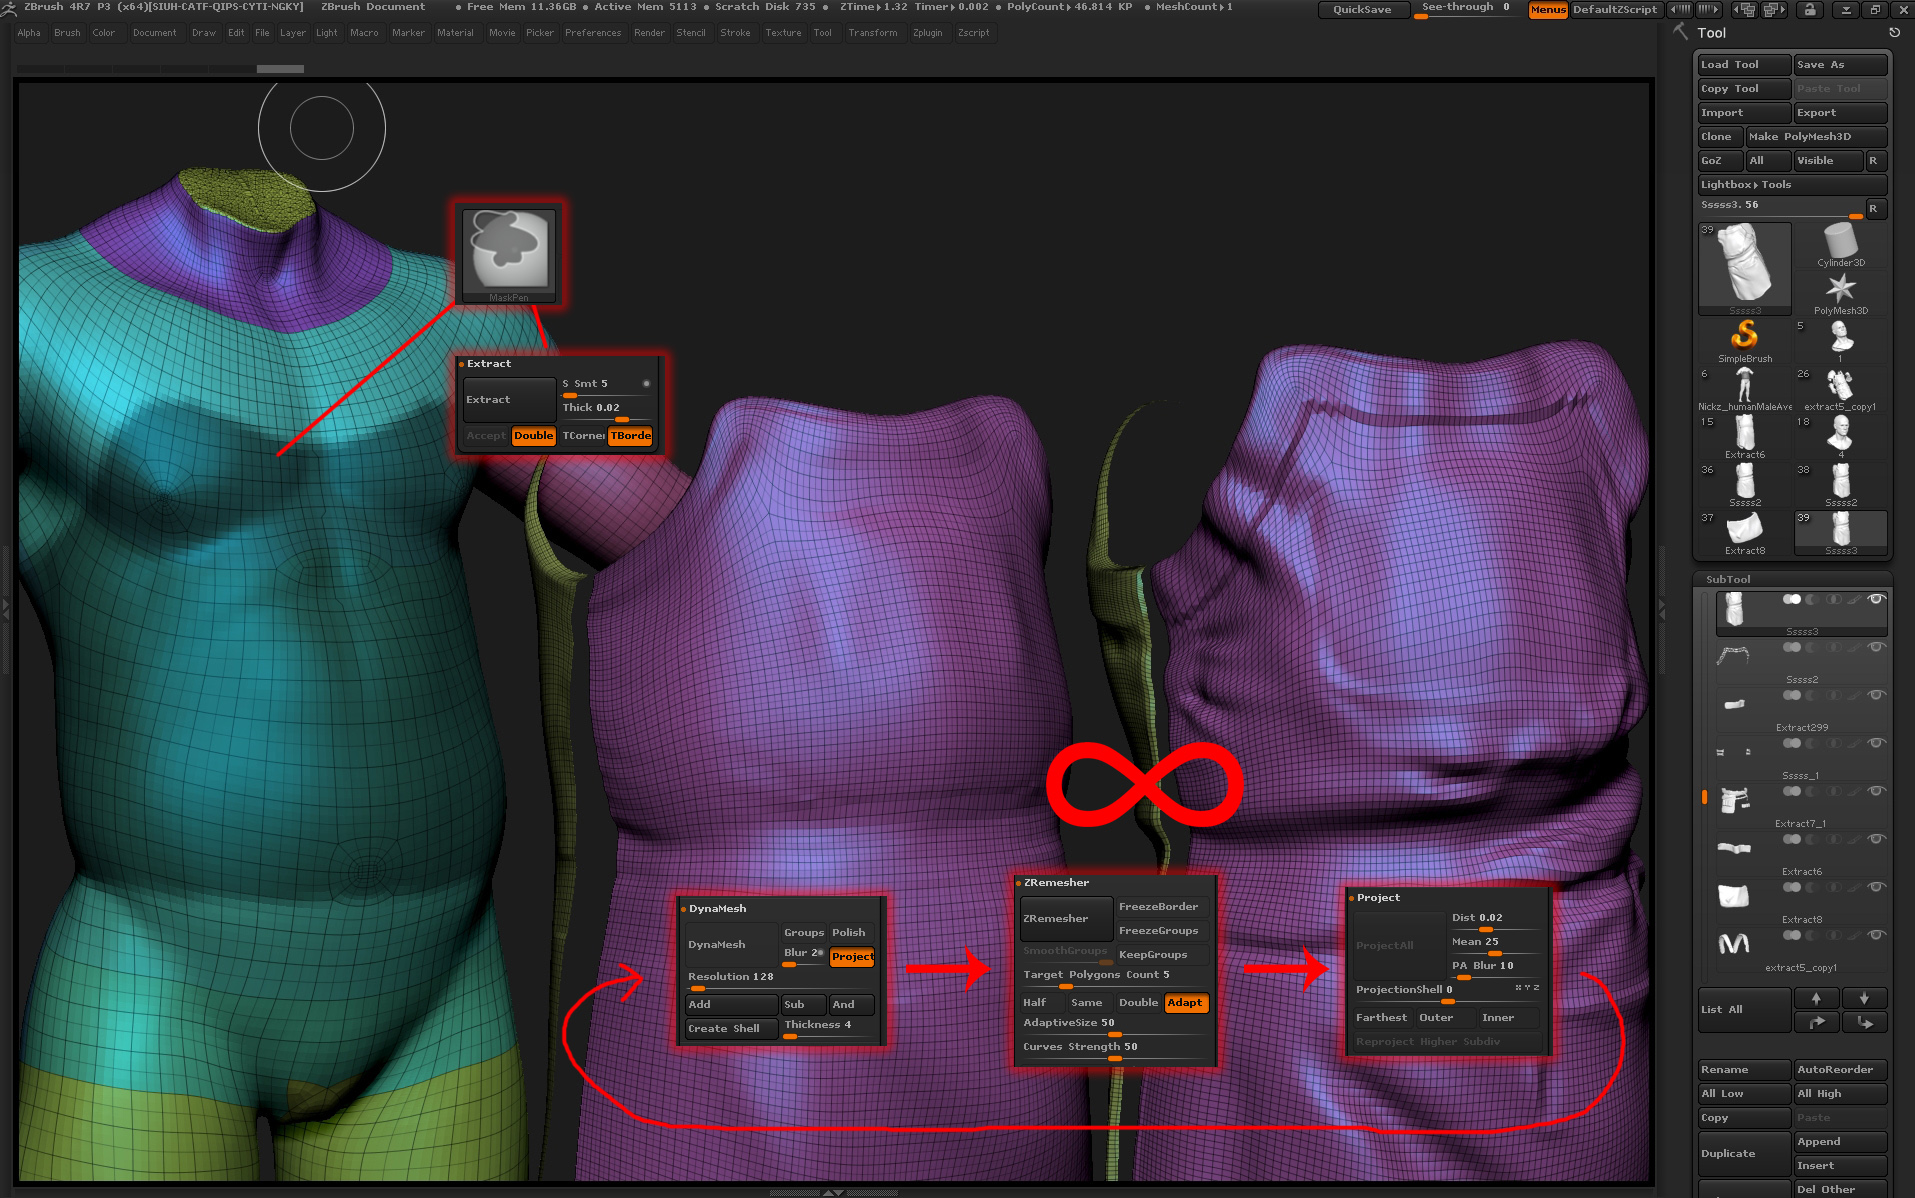Click the padlock icon in title bar
This screenshot has height=1198, width=1915.
click(1810, 9)
